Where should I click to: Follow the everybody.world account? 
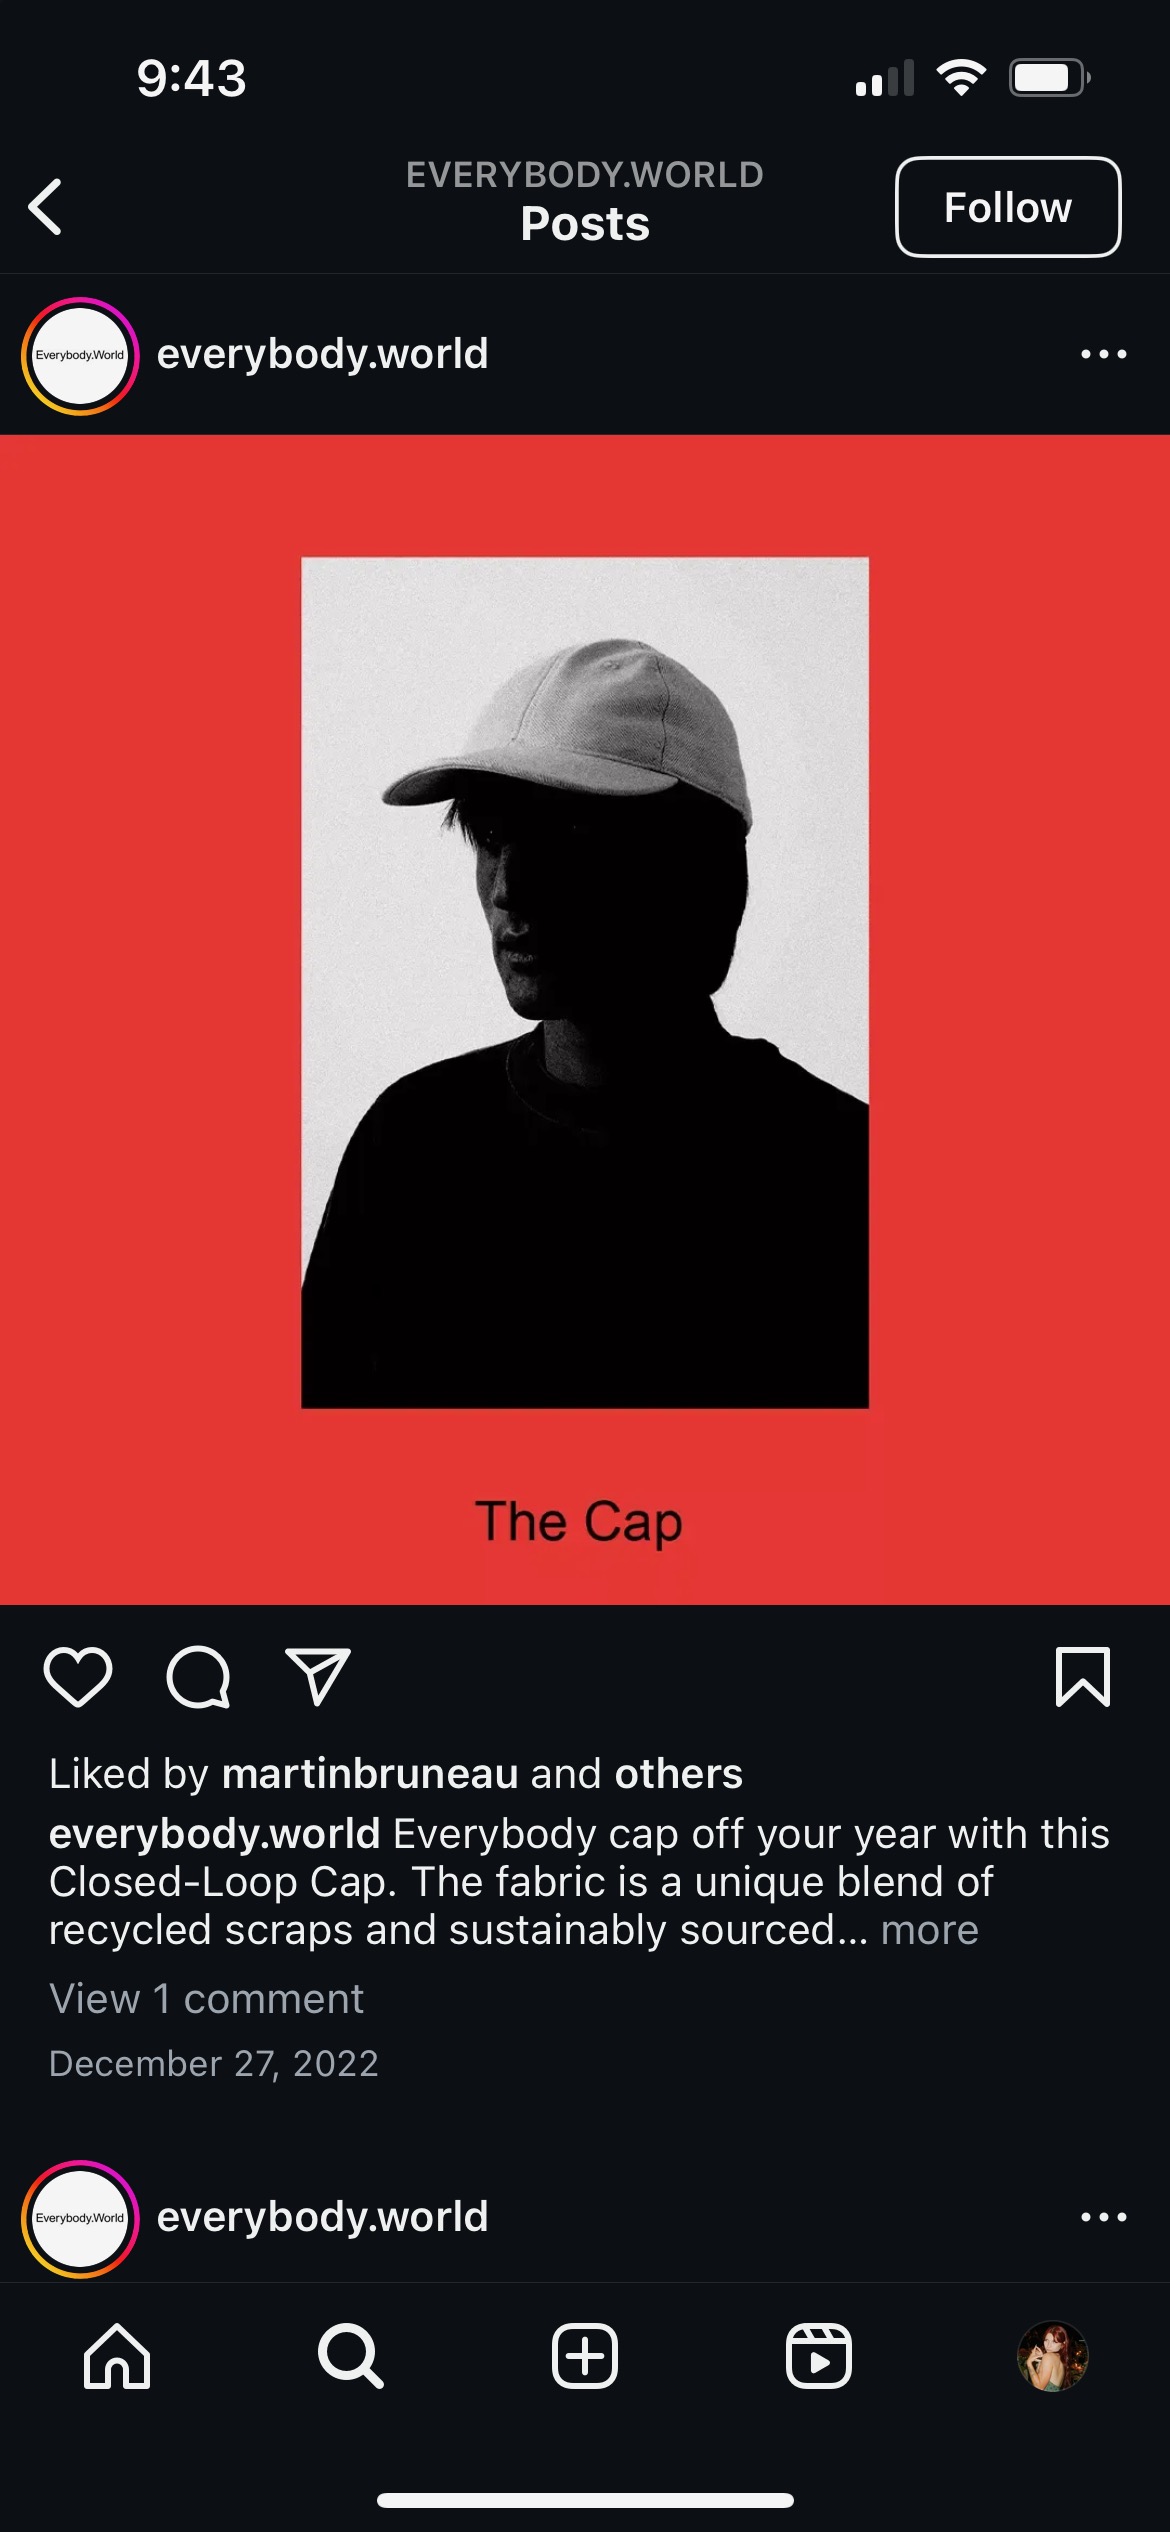point(1008,207)
